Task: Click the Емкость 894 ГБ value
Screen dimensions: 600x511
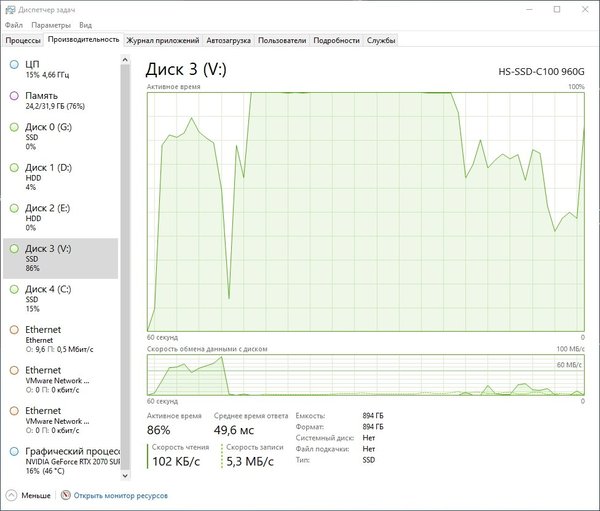Action: tap(373, 416)
